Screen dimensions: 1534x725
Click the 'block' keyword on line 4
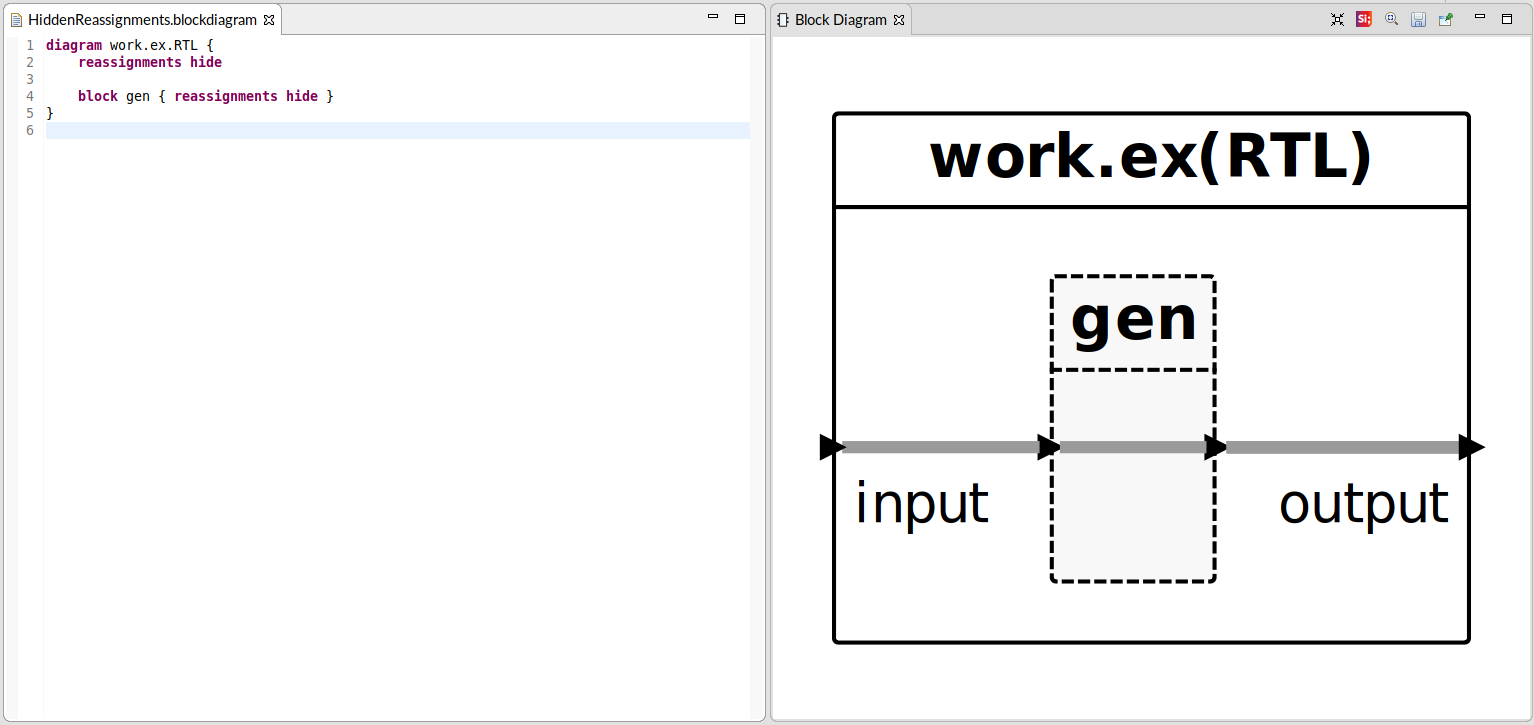pos(98,96)
